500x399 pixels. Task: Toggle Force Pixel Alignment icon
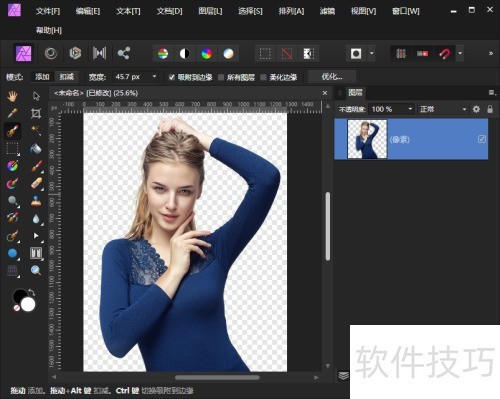pyautogui.click(x=401, y=53)
